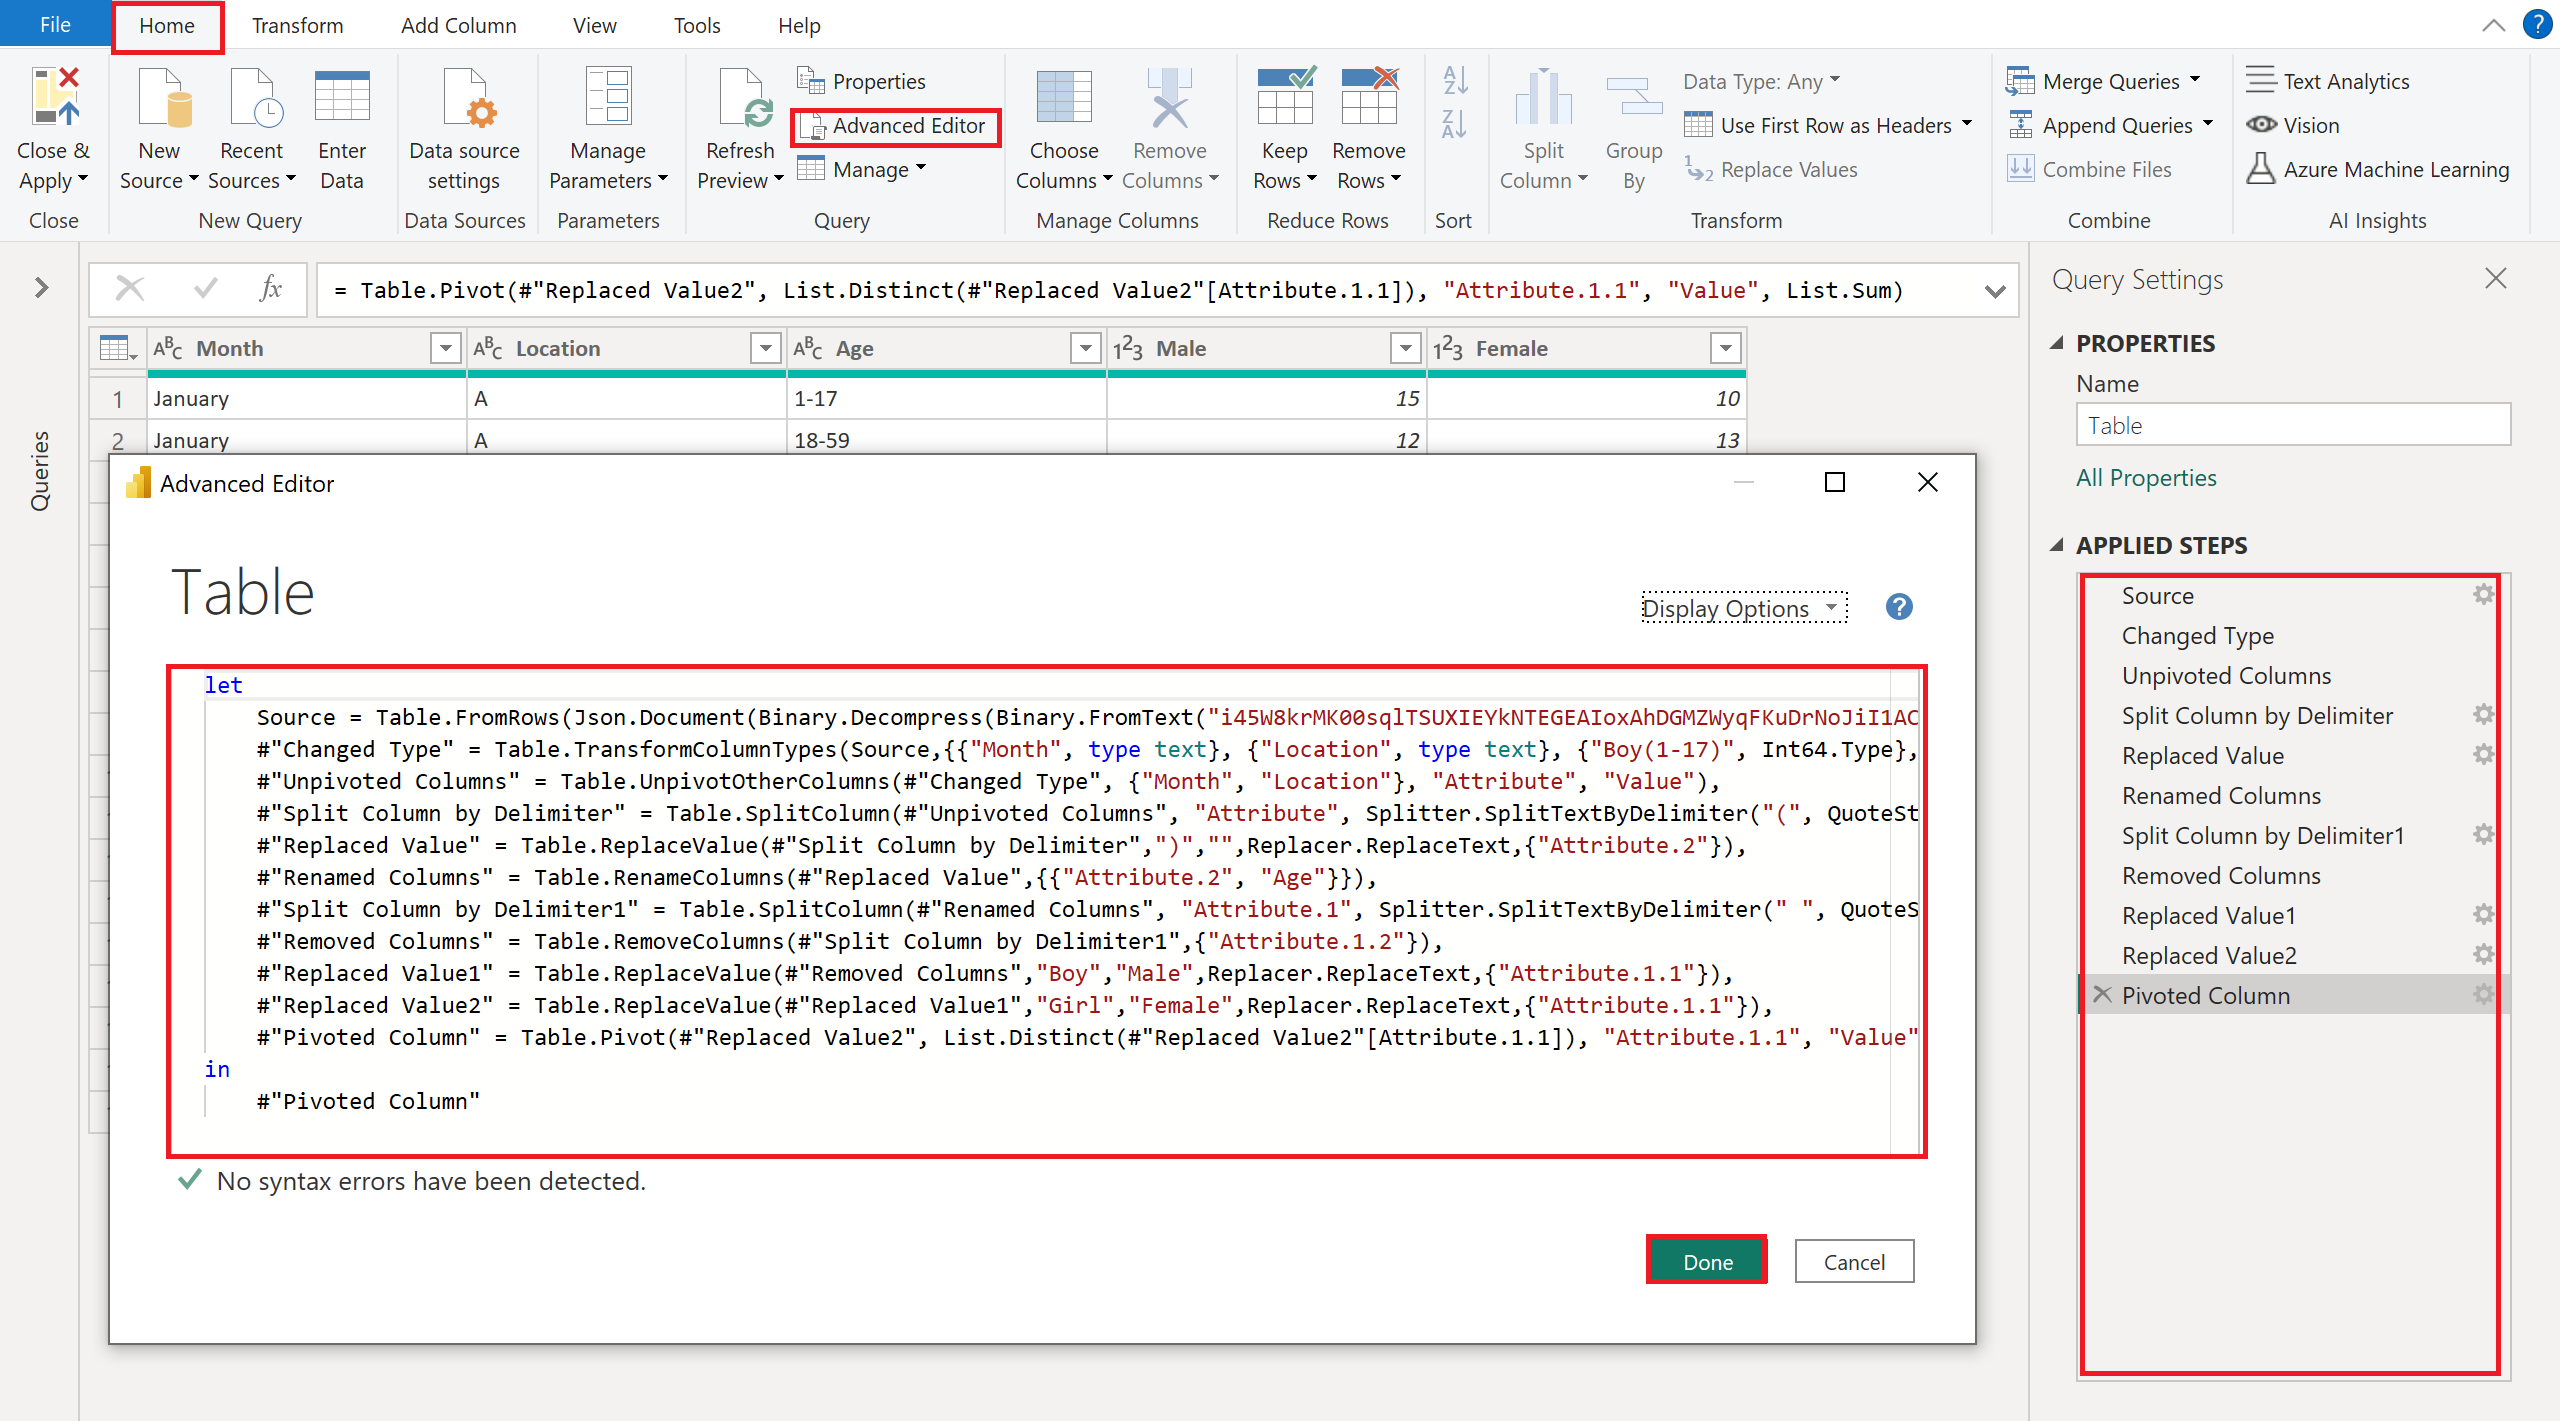The image size is (2560, 1421).
Task: Open New Source query icon
Action: [x=163, y=98]
